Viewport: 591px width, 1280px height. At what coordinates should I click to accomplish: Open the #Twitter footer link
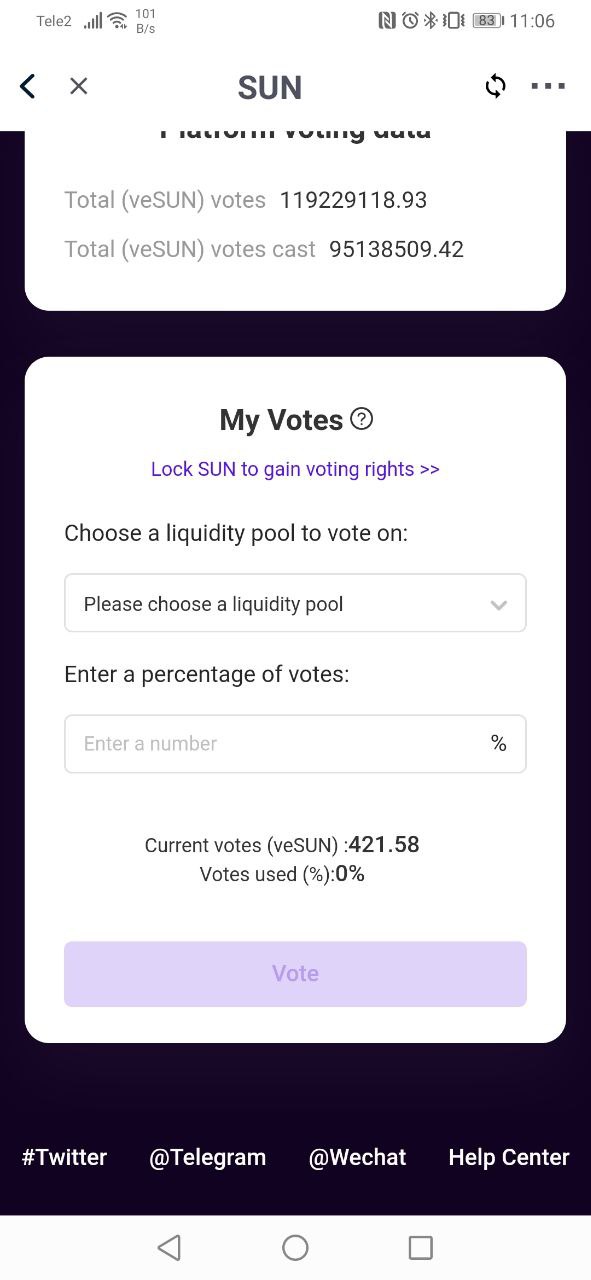pos(64,1157)
